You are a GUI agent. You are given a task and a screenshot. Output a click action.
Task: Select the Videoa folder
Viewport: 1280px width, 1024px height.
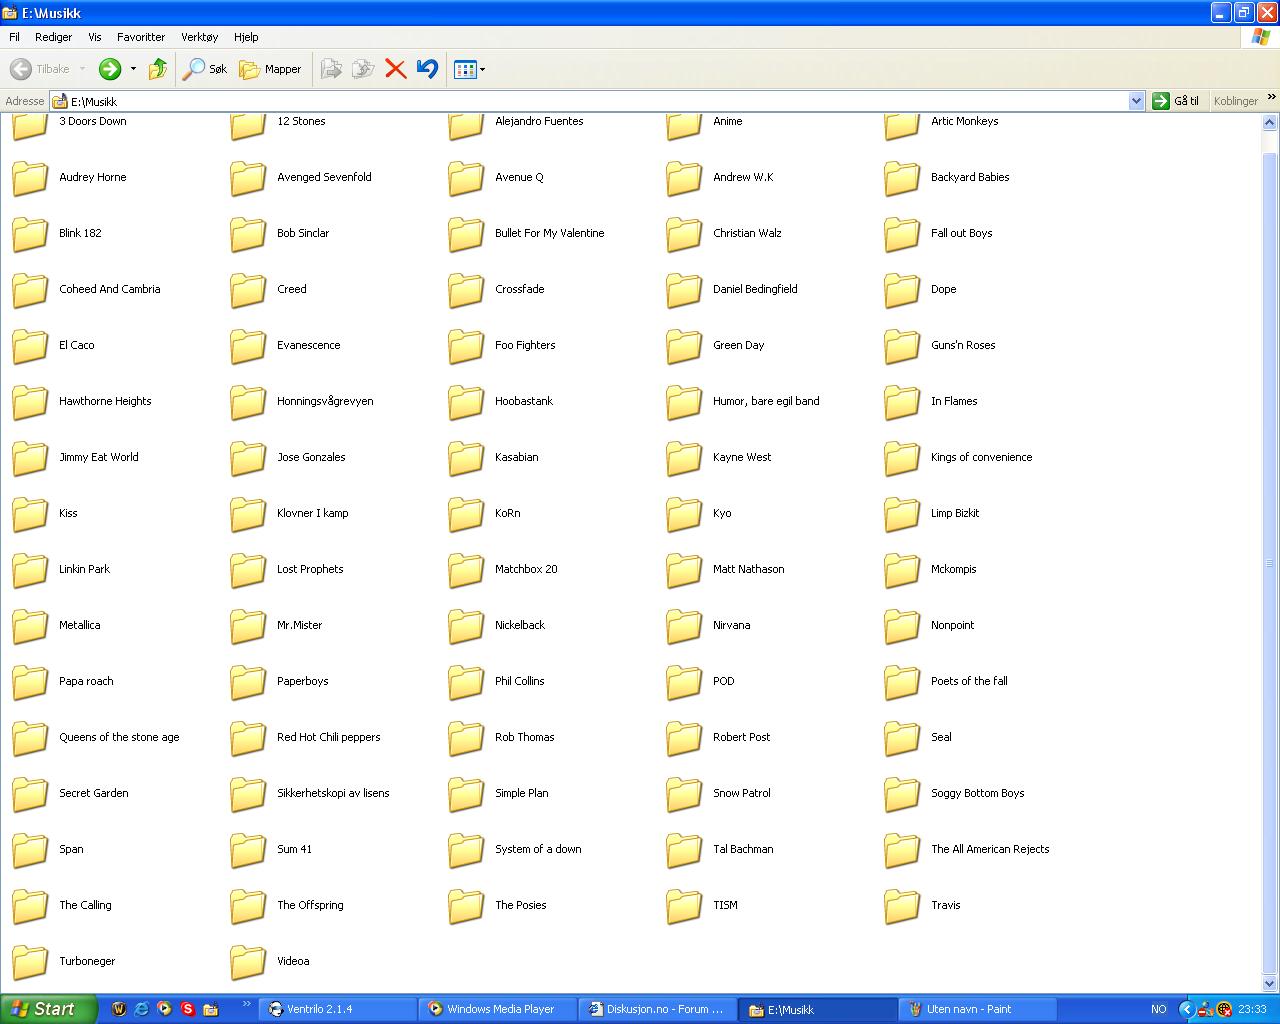(271, 962)
